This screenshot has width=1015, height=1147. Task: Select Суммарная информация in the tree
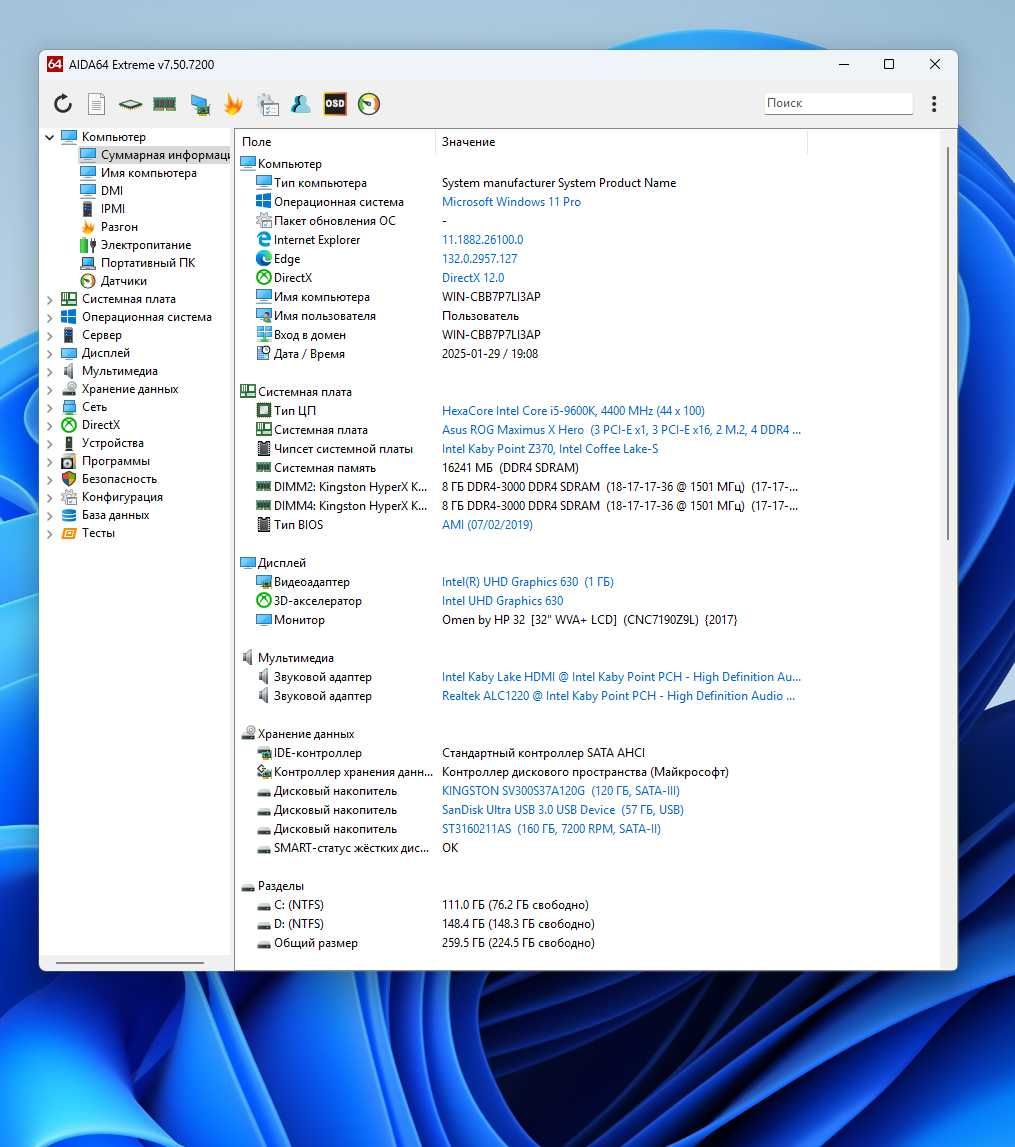pyautogui.click(x=155, y=155)
